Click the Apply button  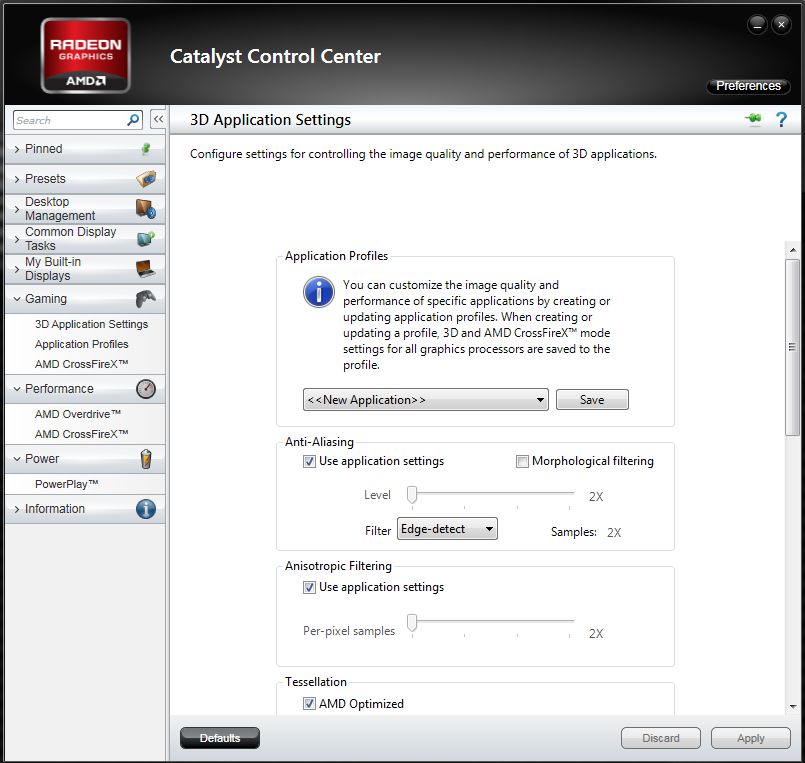click(x=751, y=738)
